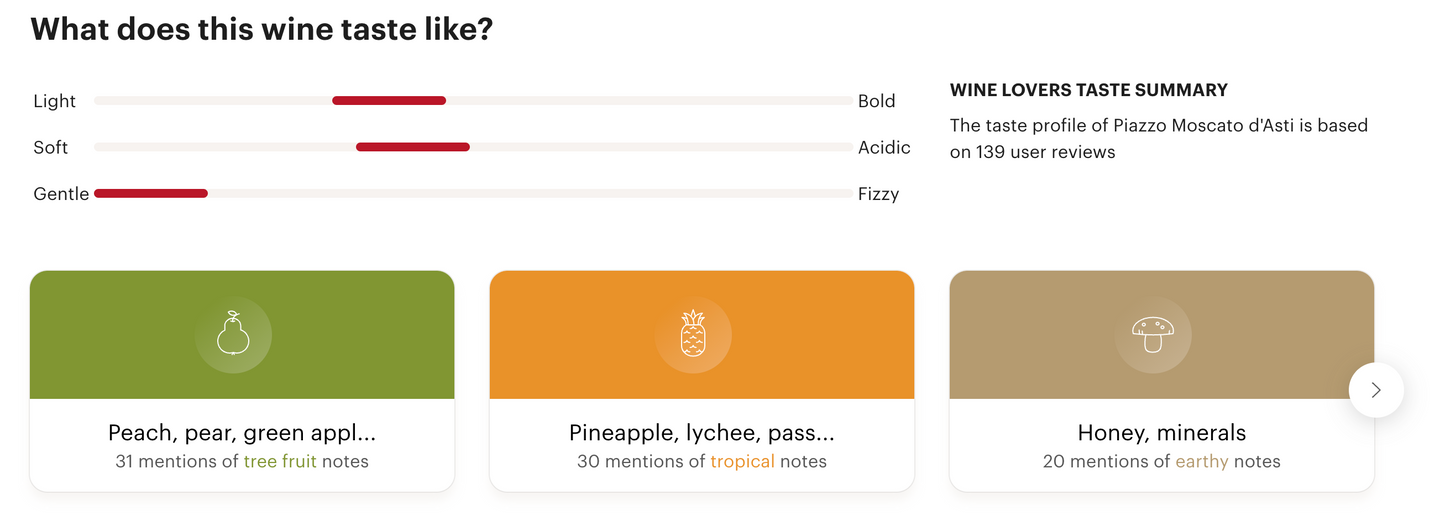The height and width of the screenshot is (516, 1445).
Task: Click the 20 mentions earthy text
Action: 1162,461
